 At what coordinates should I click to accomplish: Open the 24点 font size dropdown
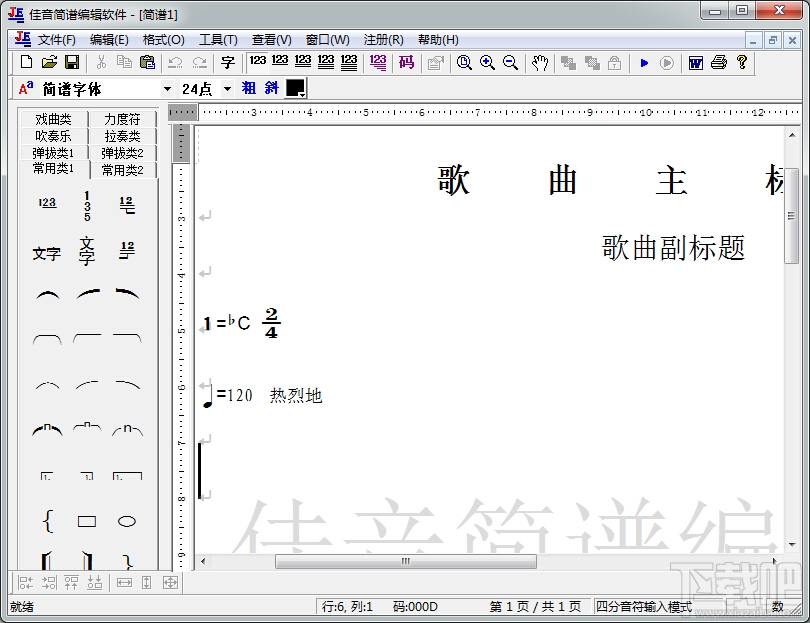227,89
